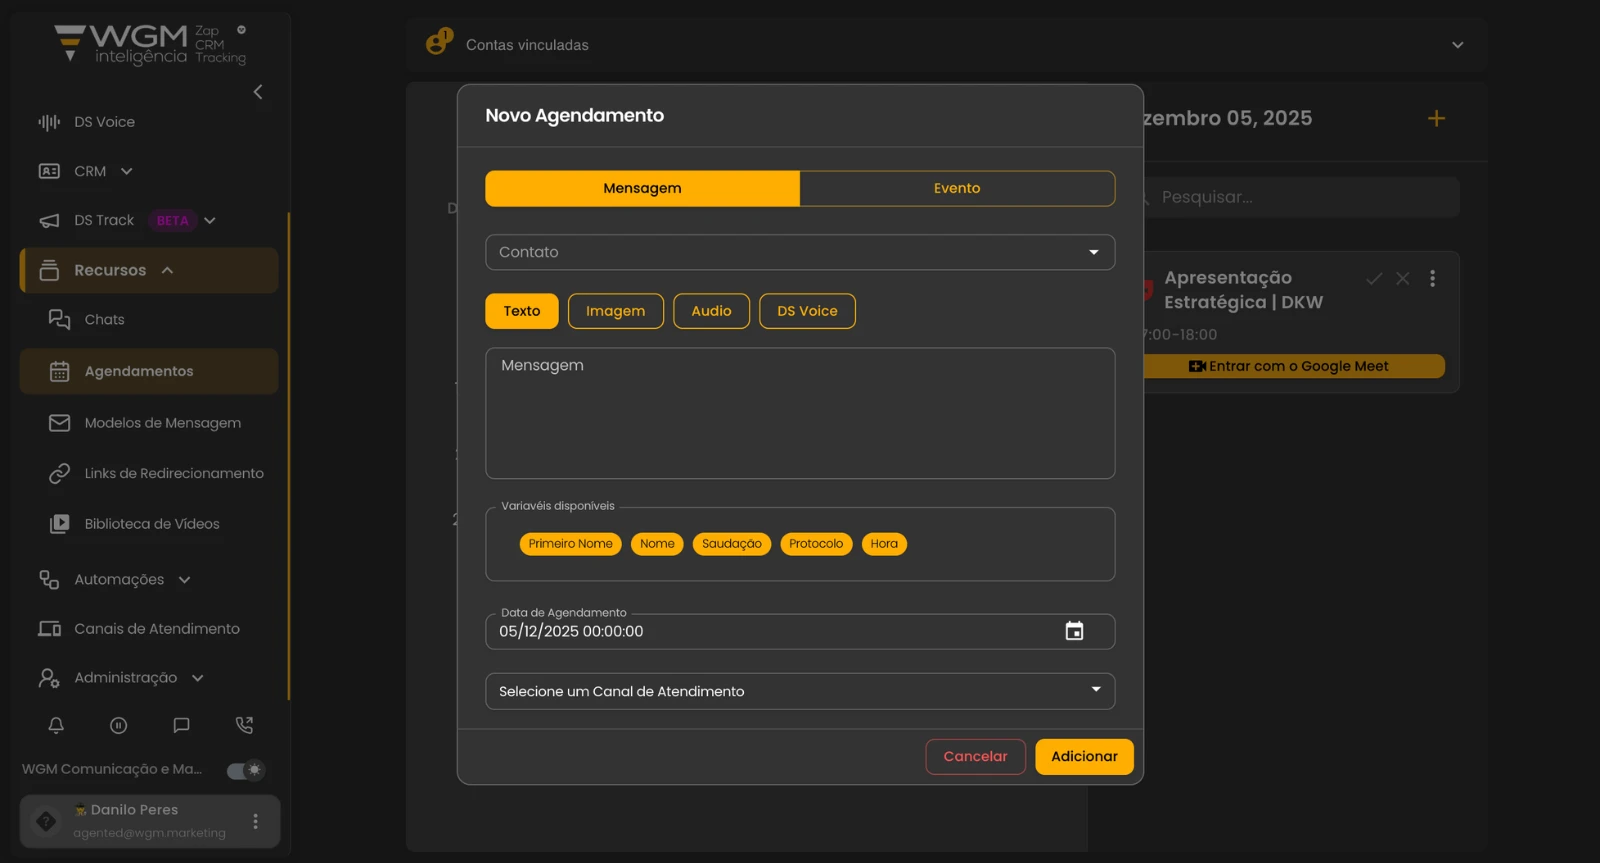Click the notification bell icon in sidebar

click(56, 725)
